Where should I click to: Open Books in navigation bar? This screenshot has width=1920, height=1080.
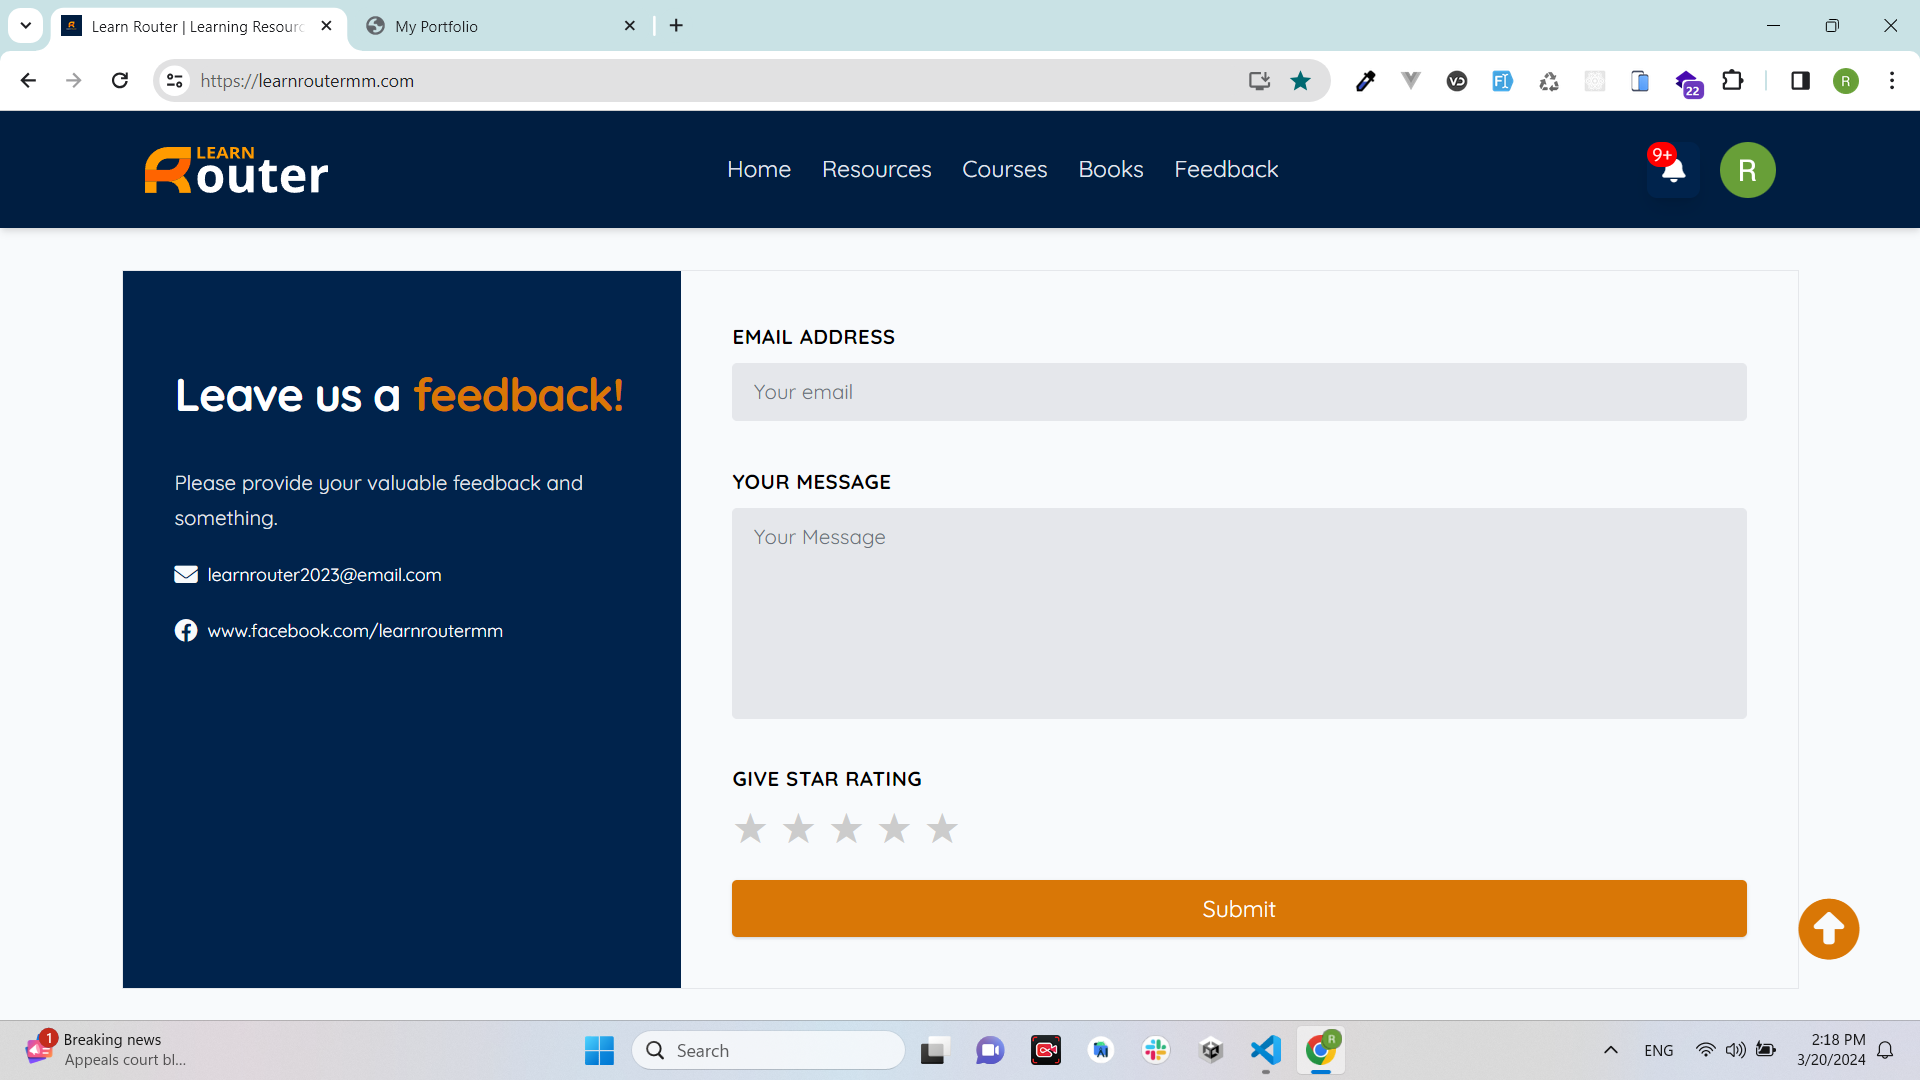click(1110, 169)
